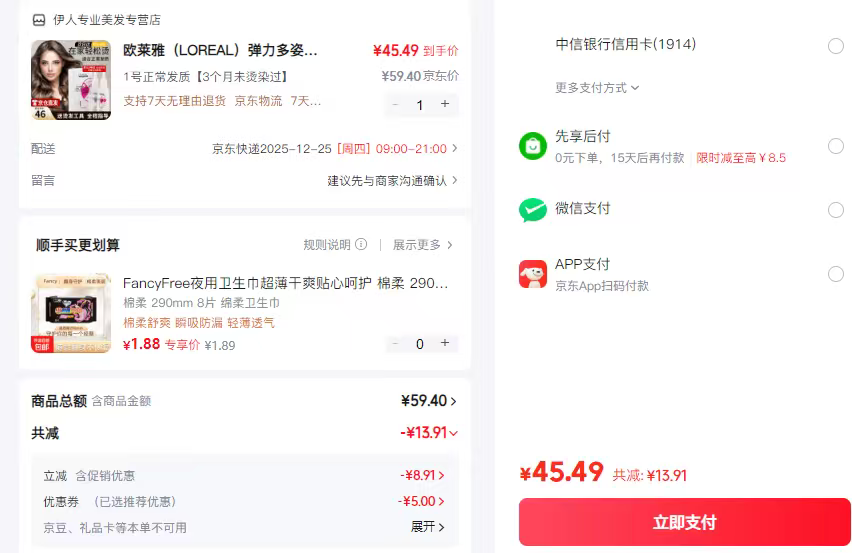Click the L'Oreal product thumbnail image
852x553 pixels.
click(x=71, y=80)
